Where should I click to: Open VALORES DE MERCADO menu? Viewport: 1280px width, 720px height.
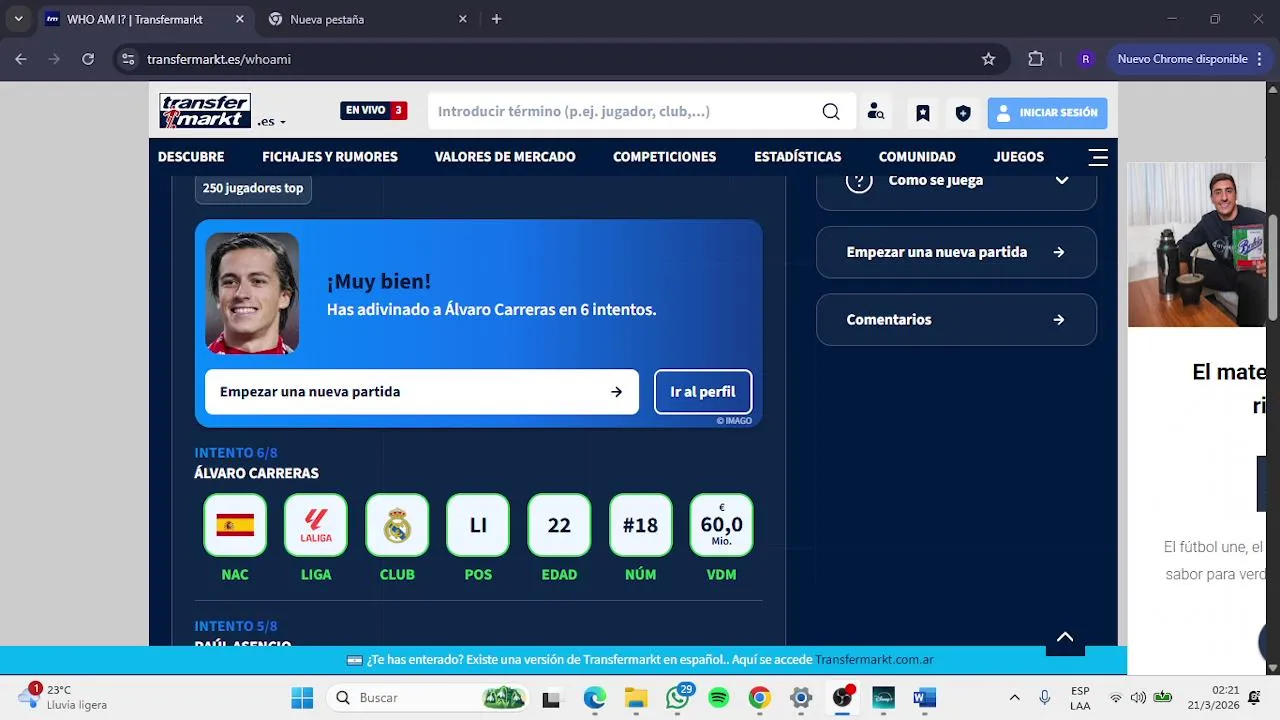pyautogui.click(x=505, y=157)
